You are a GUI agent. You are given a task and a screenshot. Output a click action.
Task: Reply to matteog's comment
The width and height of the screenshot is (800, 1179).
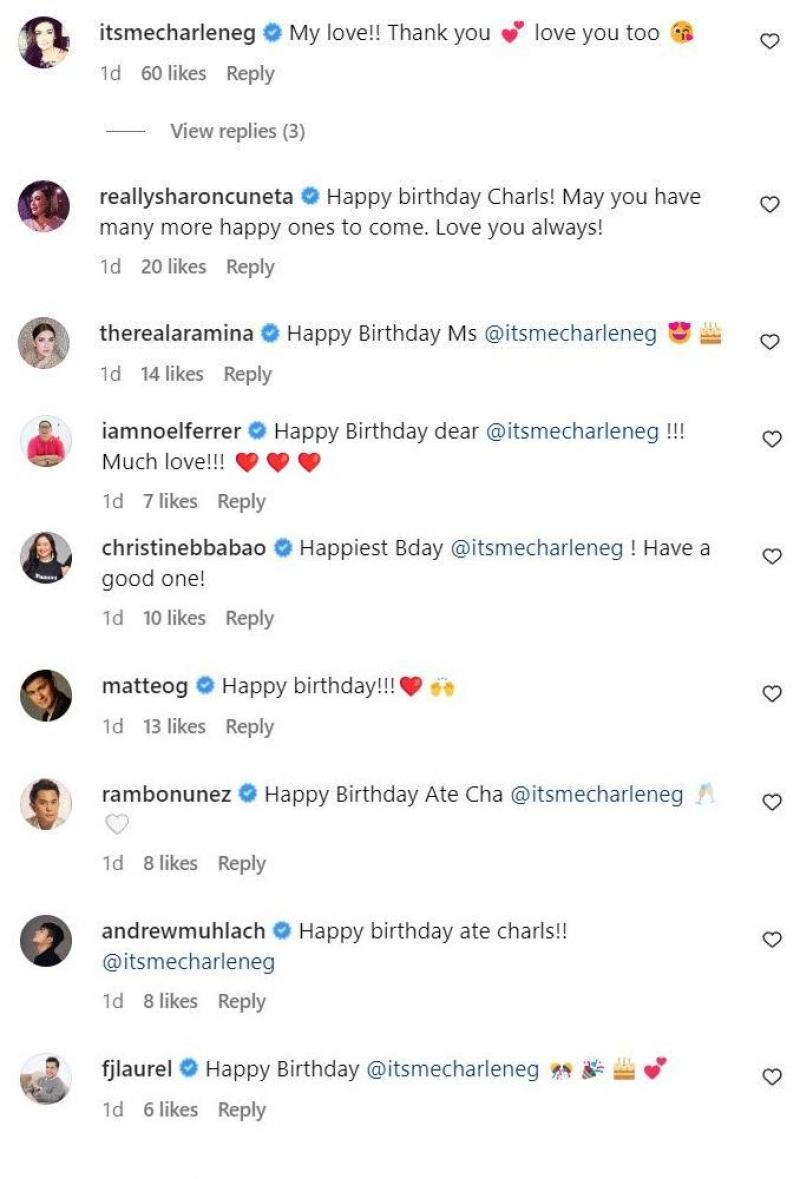coord(250,727)
